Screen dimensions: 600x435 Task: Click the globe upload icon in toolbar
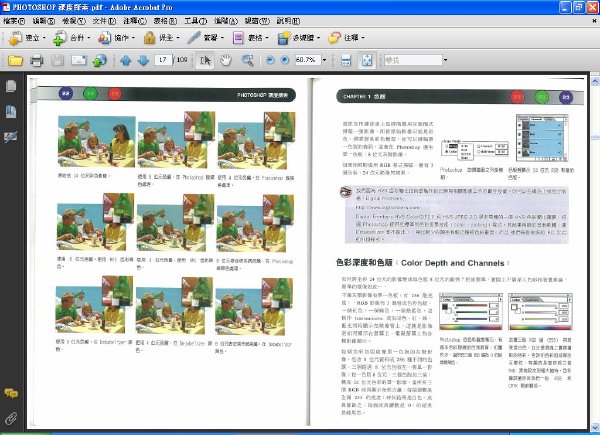point(99,60)
